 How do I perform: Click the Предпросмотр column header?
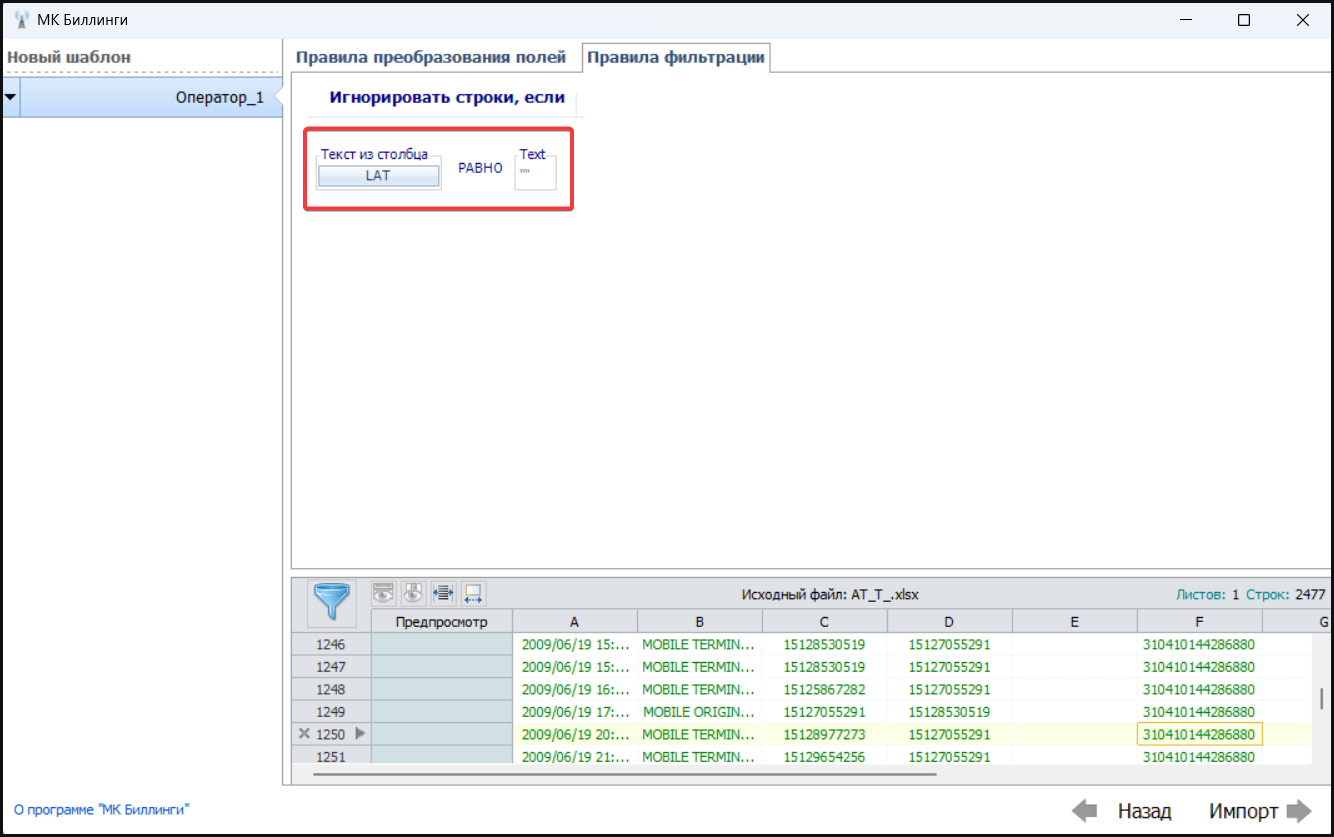coord(441,622)
